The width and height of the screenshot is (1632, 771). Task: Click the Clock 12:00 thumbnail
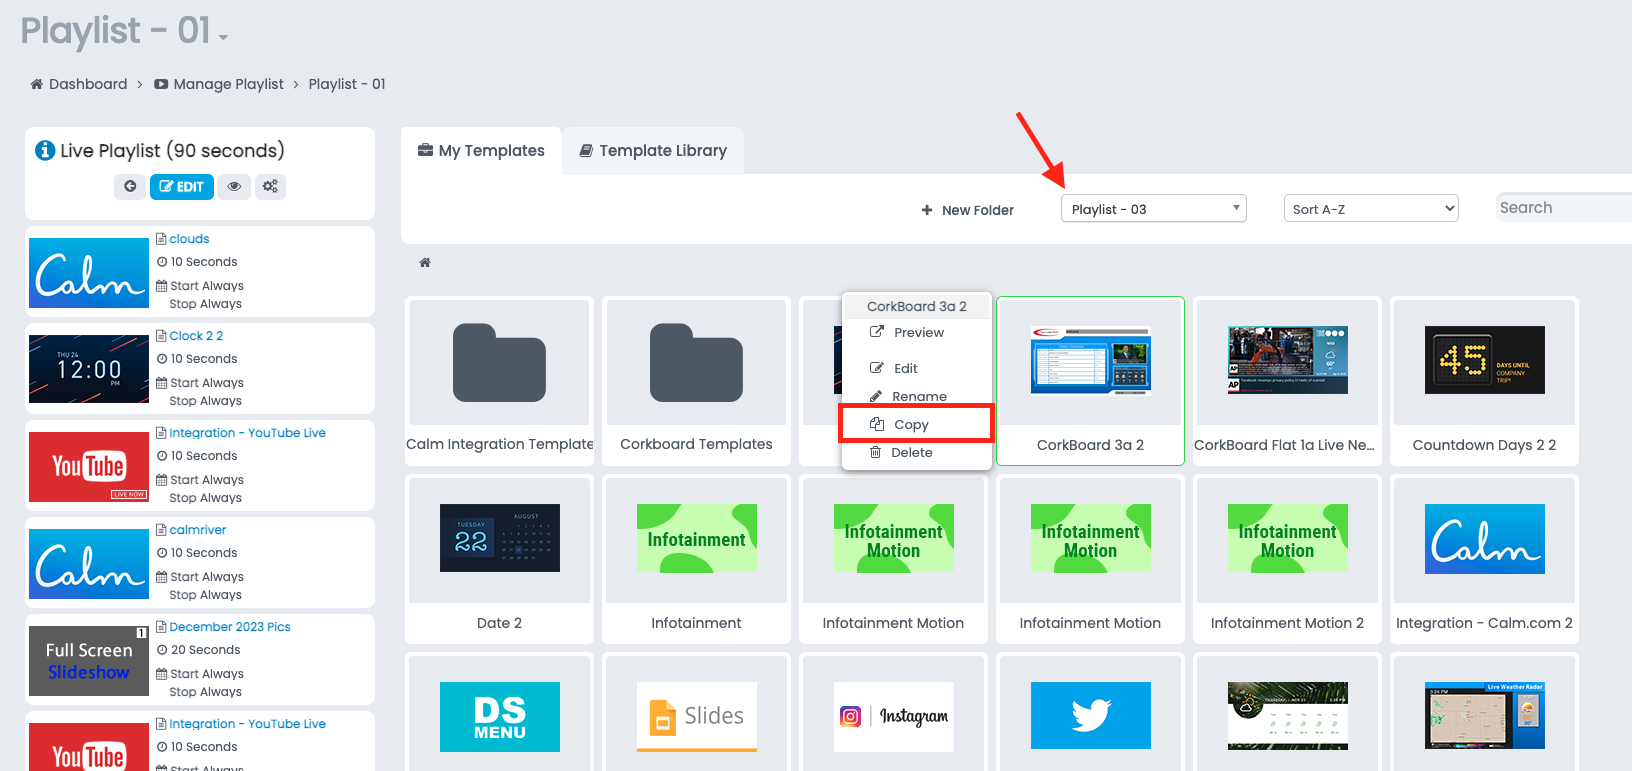89,369
